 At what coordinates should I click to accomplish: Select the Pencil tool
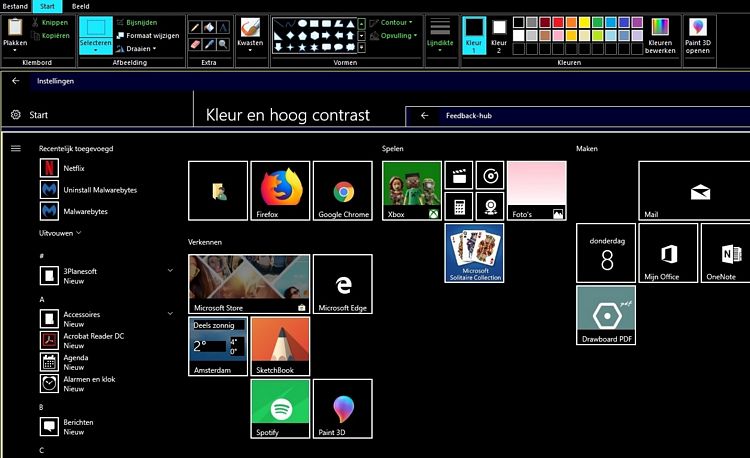tap(195, 27)
